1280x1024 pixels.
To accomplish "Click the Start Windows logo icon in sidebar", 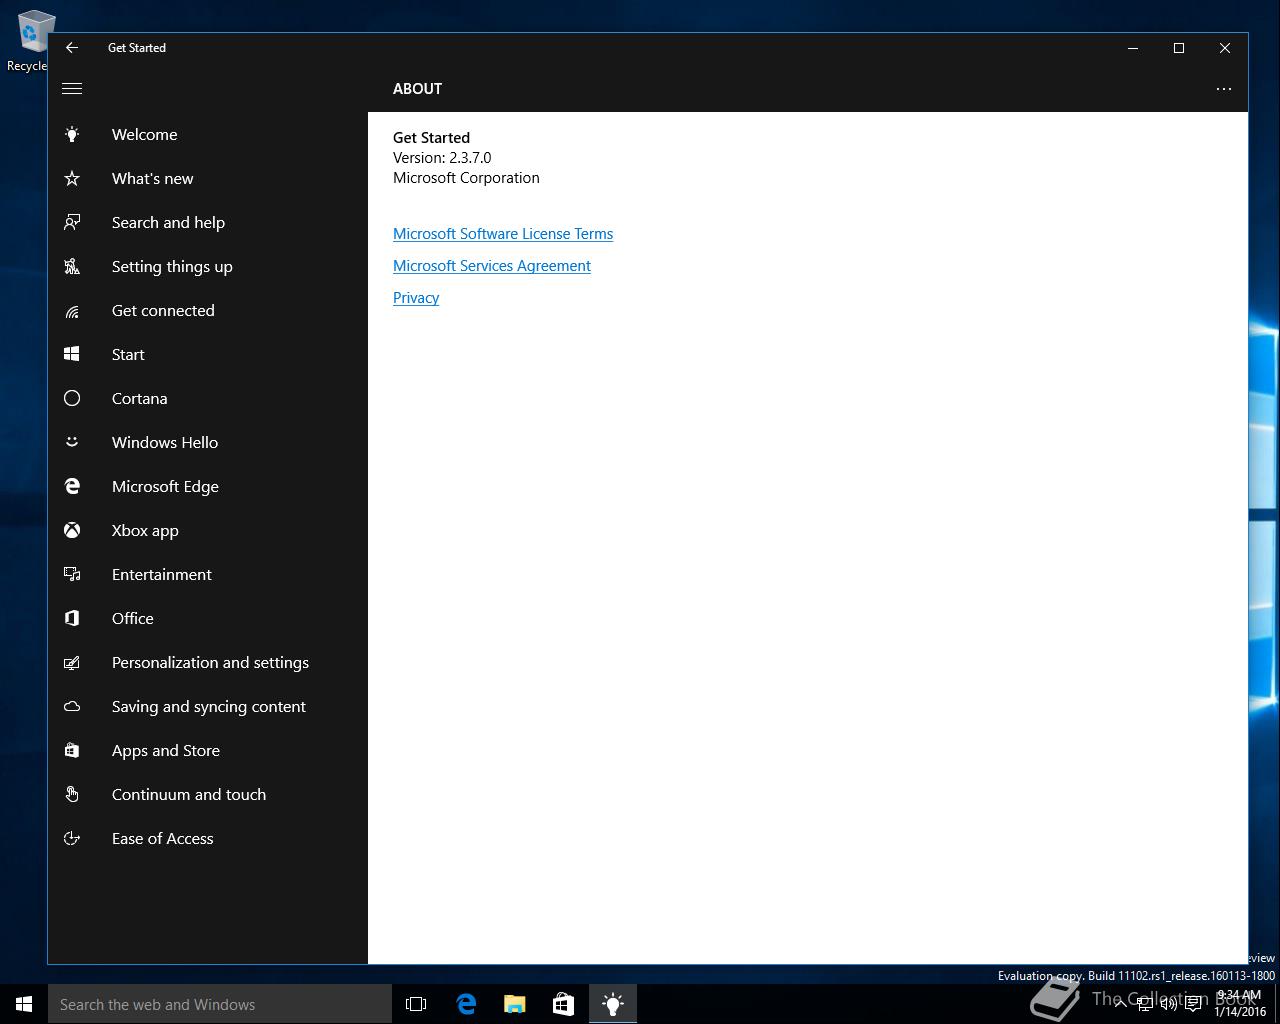I will (72, 354).
